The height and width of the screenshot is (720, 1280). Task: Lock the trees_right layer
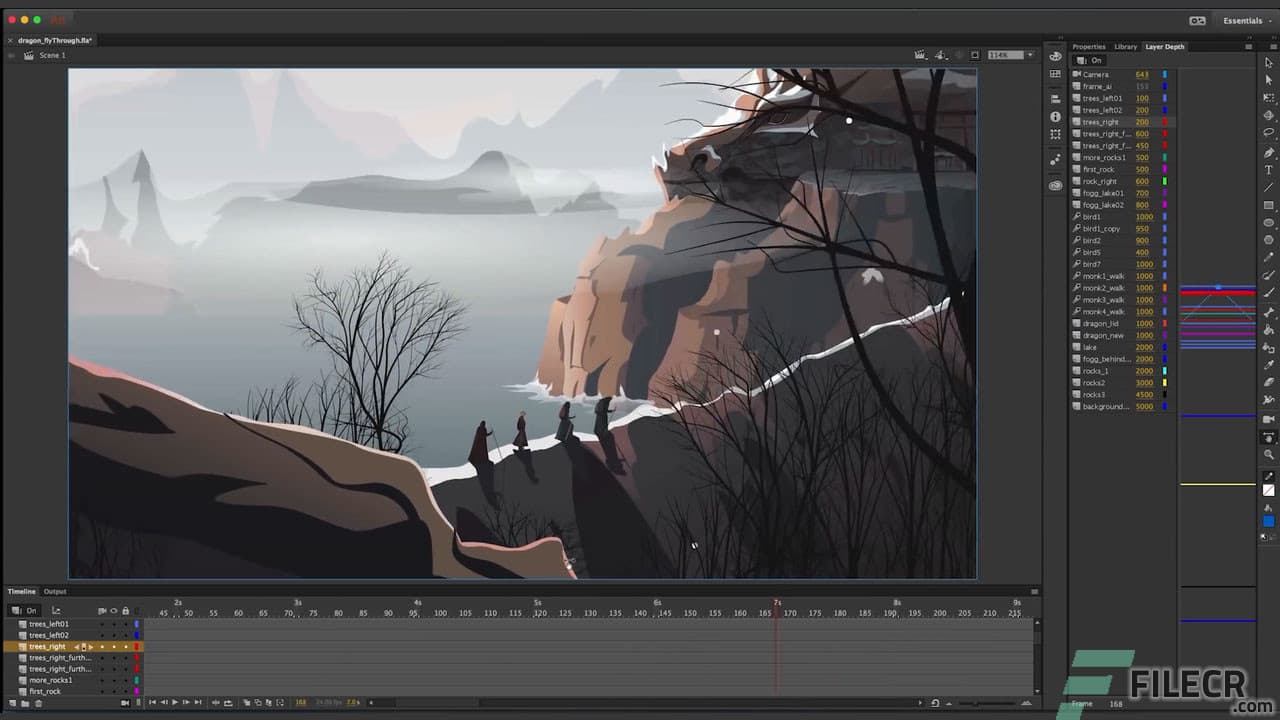coord(126,646)
